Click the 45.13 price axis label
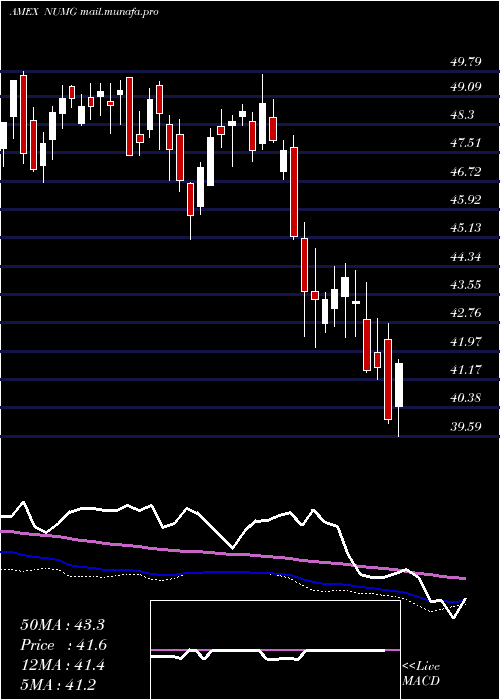 coord(466,228)
